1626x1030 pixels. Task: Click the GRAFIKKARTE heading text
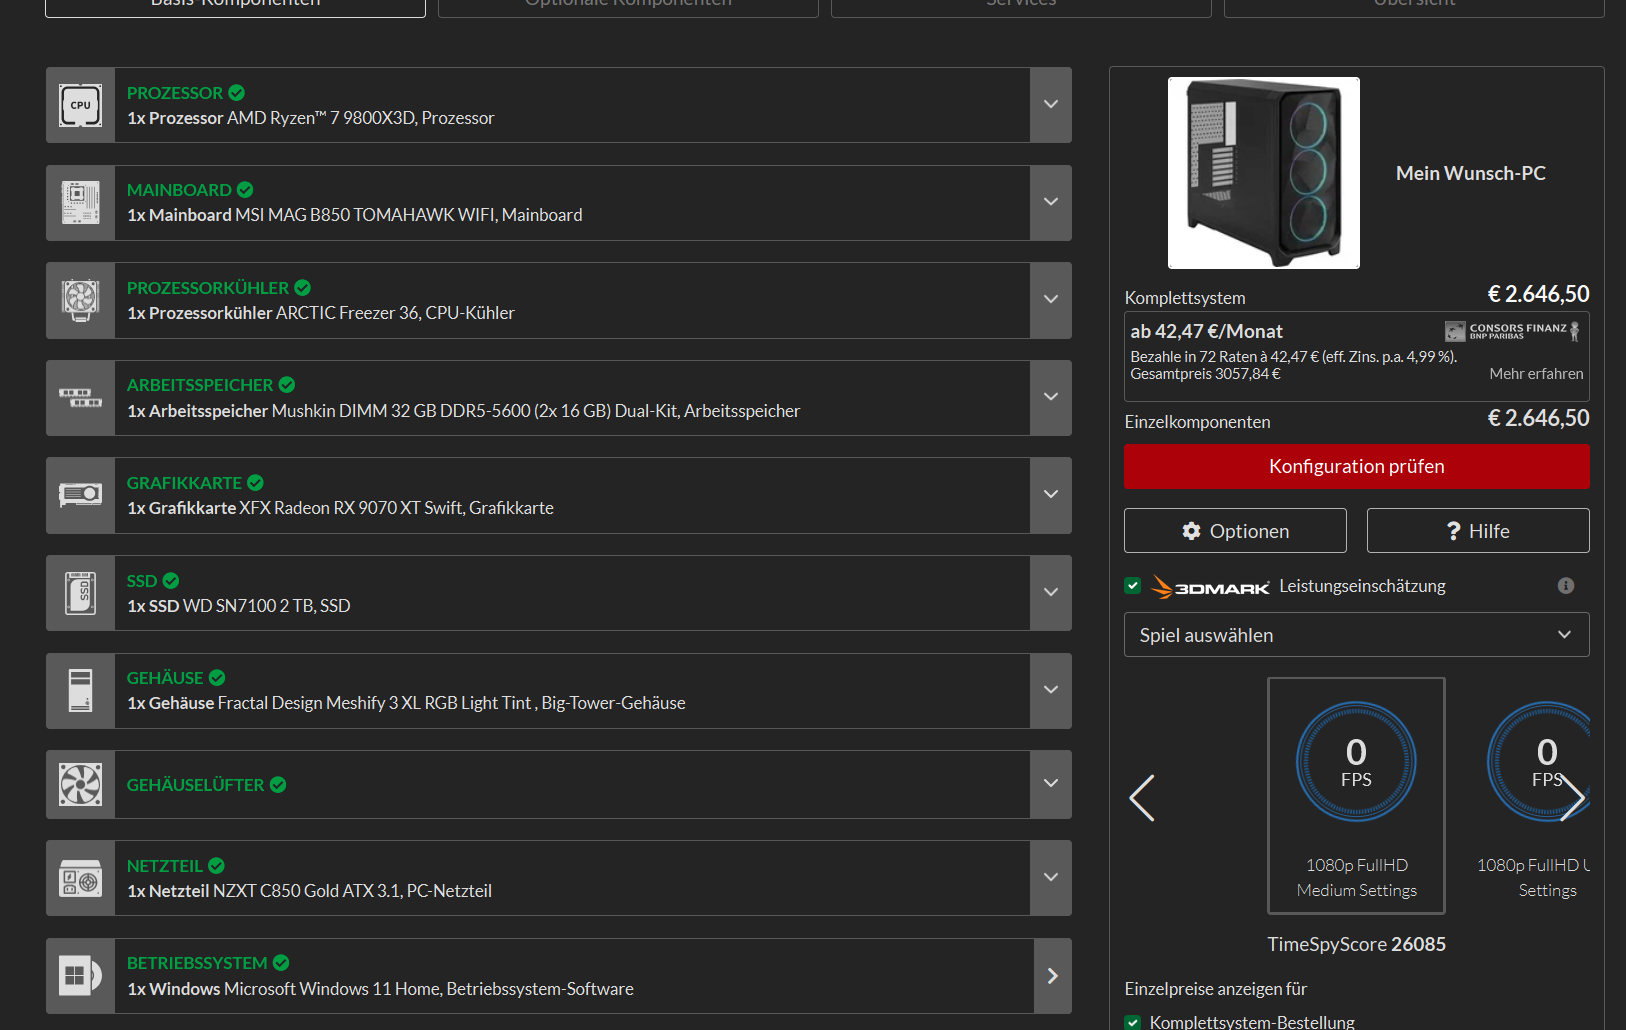pos(184,483)
